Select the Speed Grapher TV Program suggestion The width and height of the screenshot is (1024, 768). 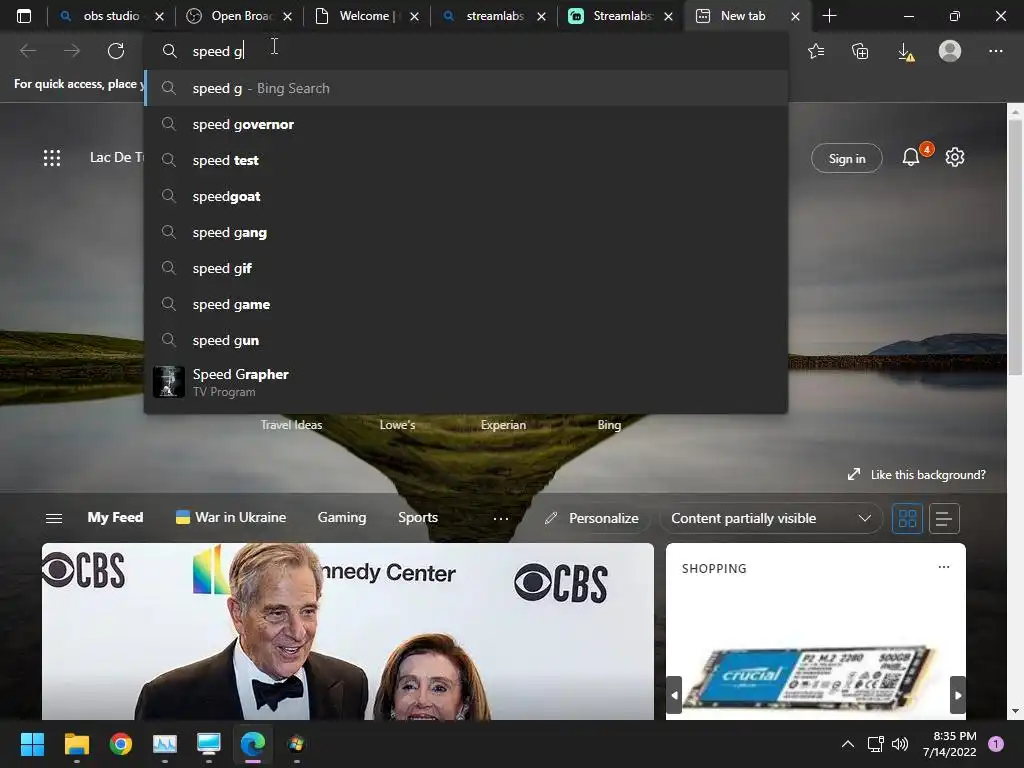click(x=466, y=382)
